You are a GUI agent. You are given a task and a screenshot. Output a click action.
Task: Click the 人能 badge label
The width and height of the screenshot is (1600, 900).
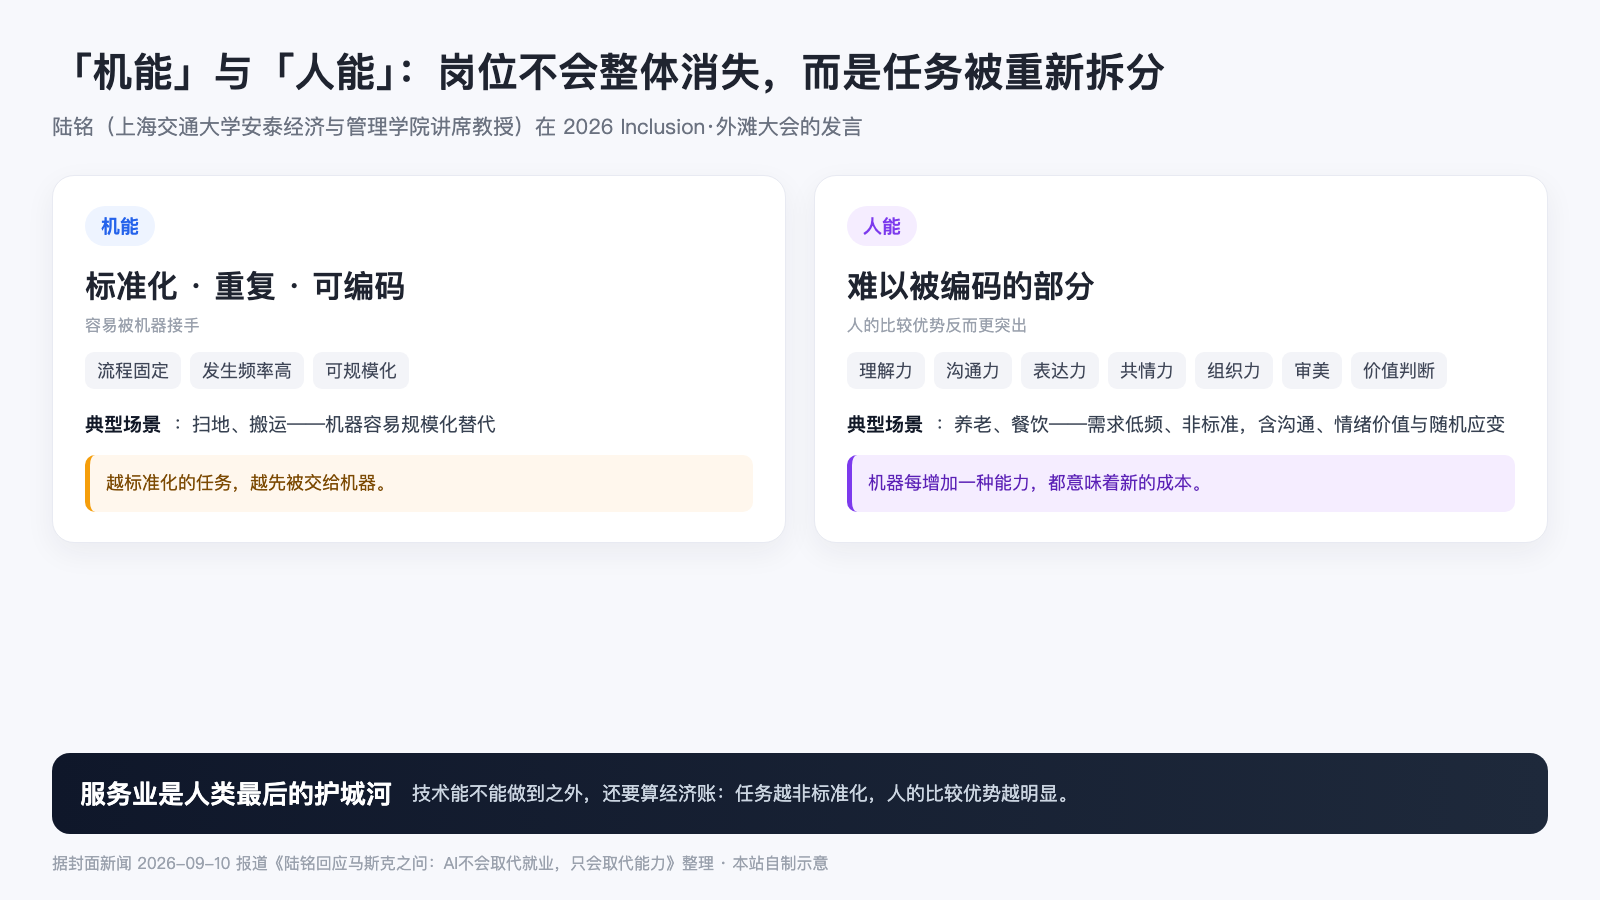(882, 226)
